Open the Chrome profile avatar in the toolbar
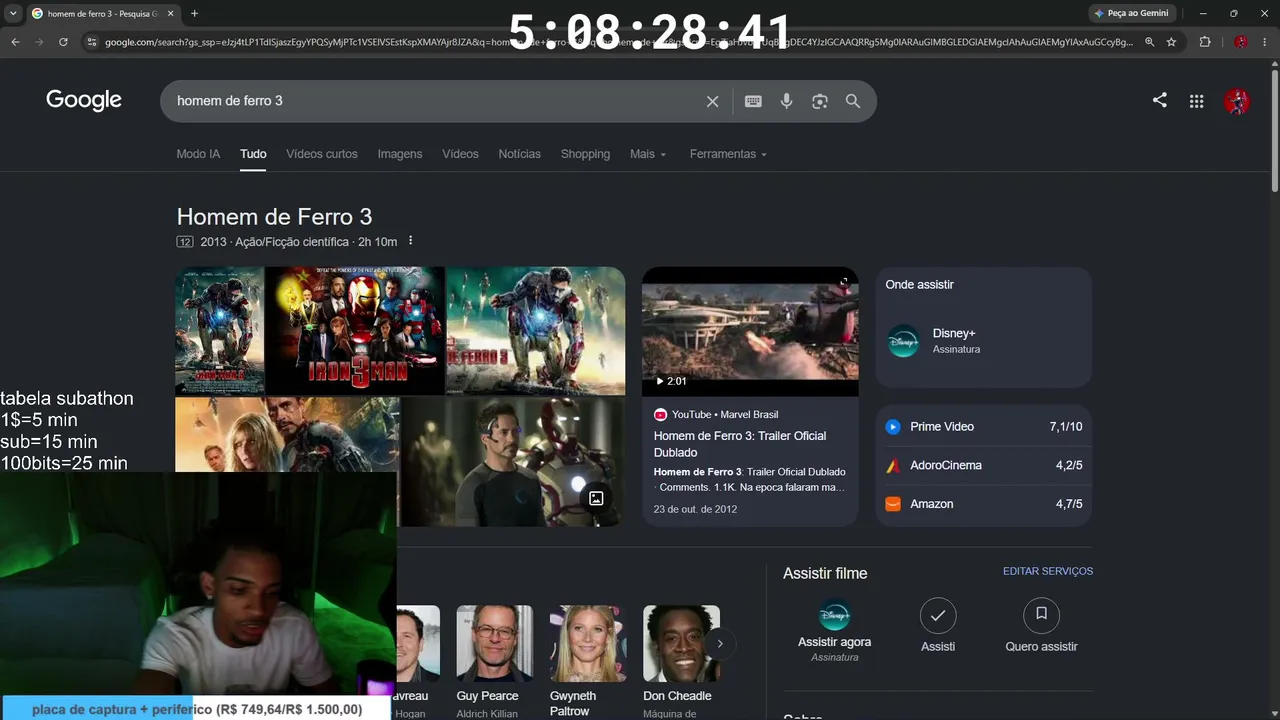The height and width of the screenshot is (720, 1280). (x=1241, y=42)
